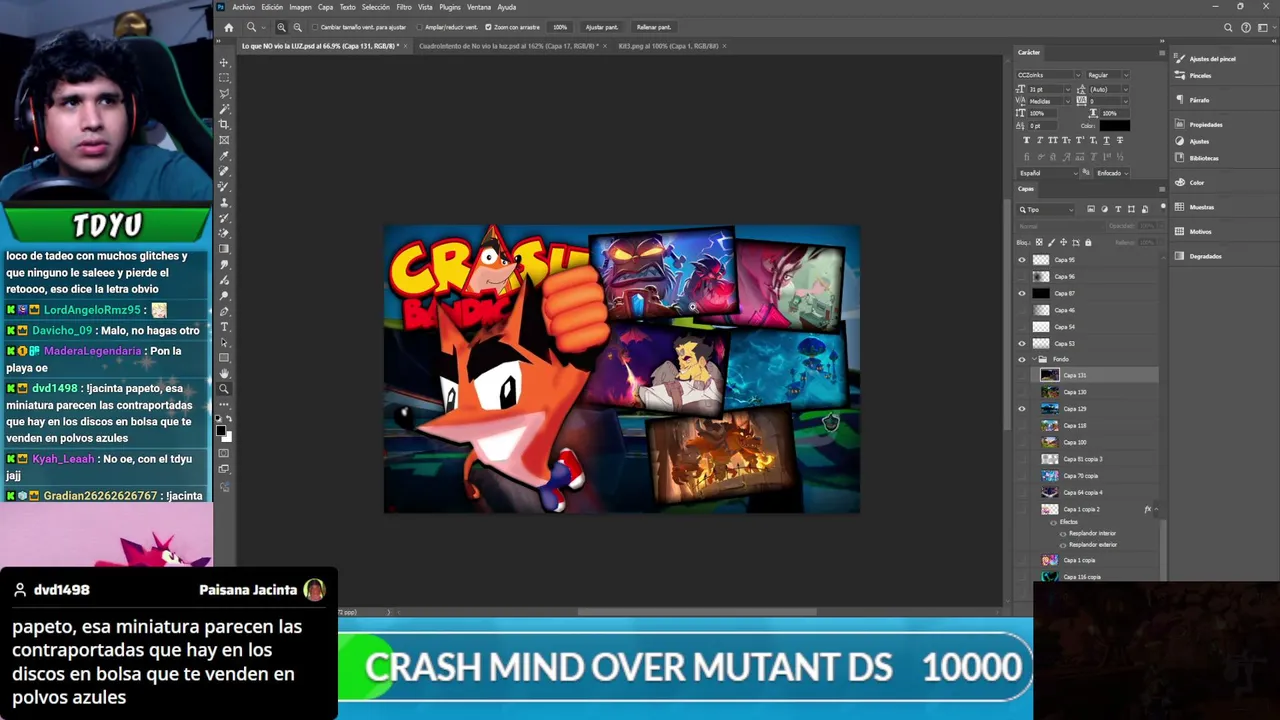Open the Bibliotecas panel

(1198, 158)
